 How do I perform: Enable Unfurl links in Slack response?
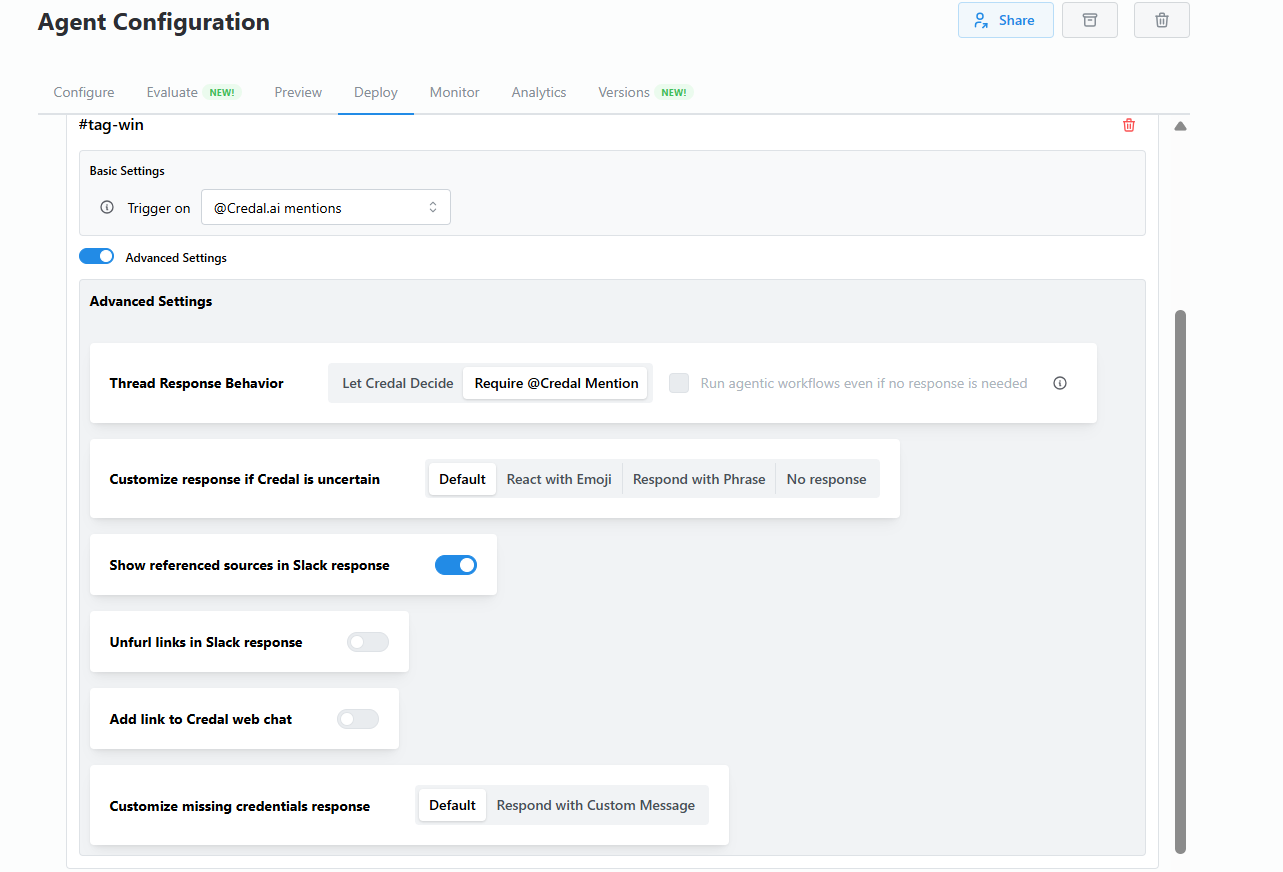[x=367, y=642]
